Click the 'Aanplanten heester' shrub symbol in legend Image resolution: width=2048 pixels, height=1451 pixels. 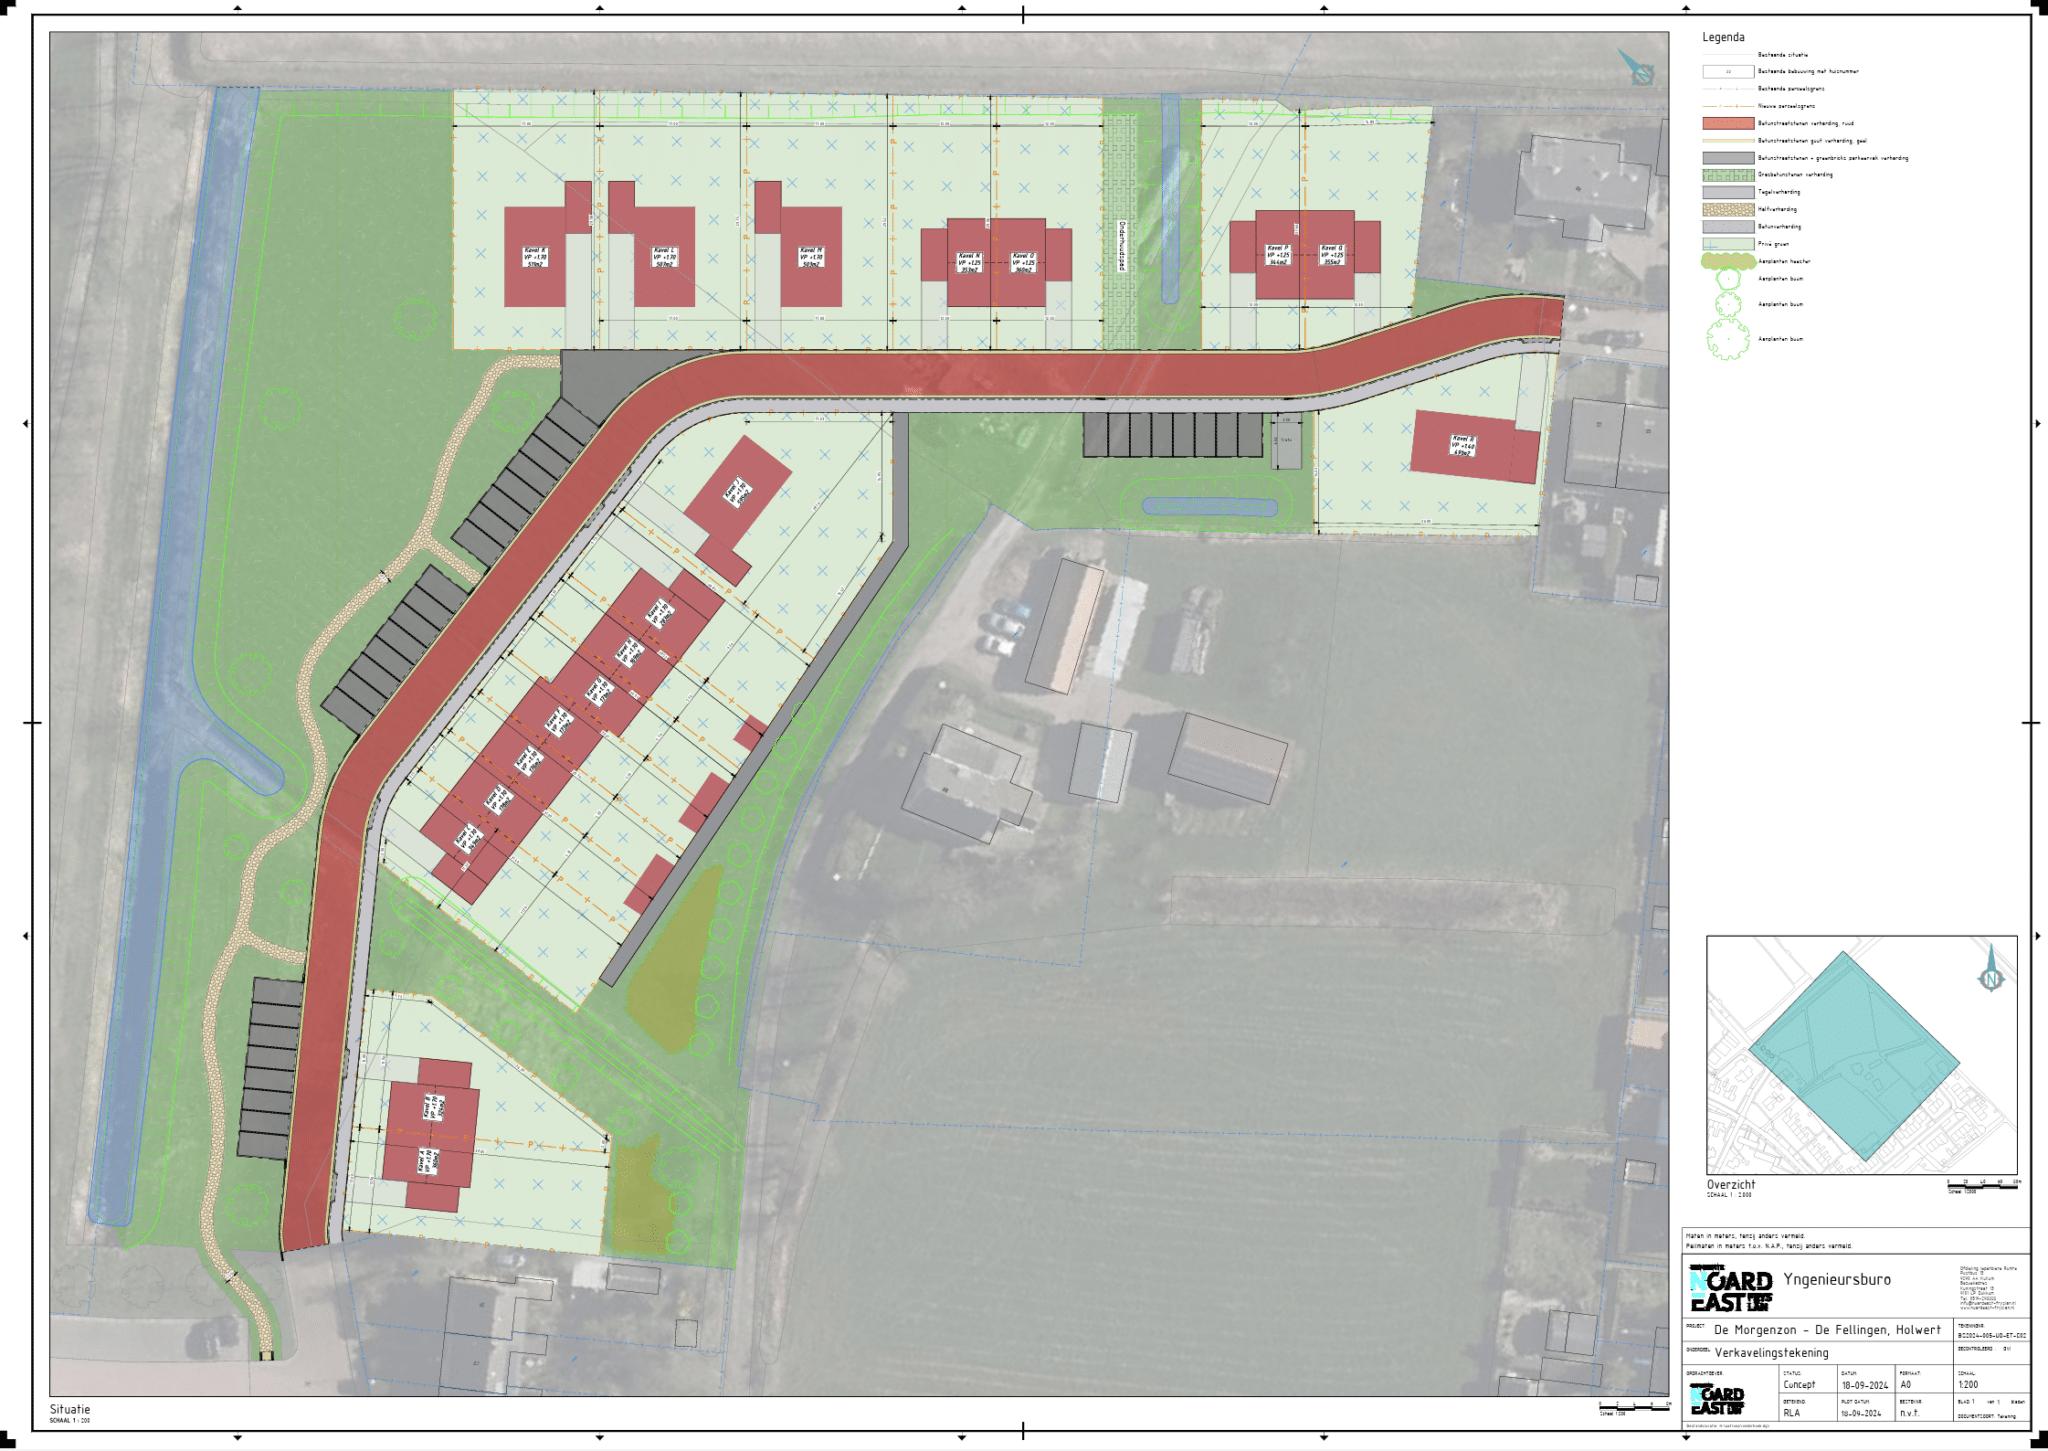[x=1728, y=262]
